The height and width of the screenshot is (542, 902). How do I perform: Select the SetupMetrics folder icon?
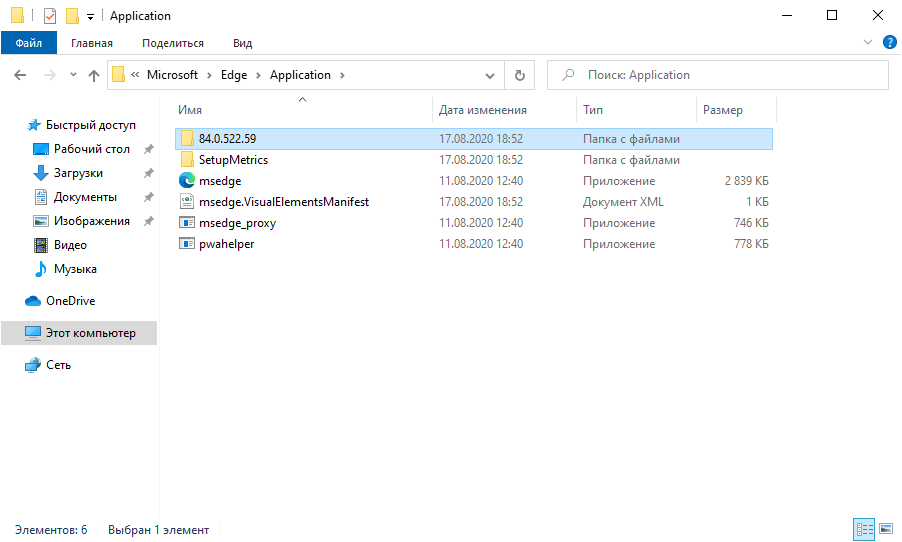point(187,159)
